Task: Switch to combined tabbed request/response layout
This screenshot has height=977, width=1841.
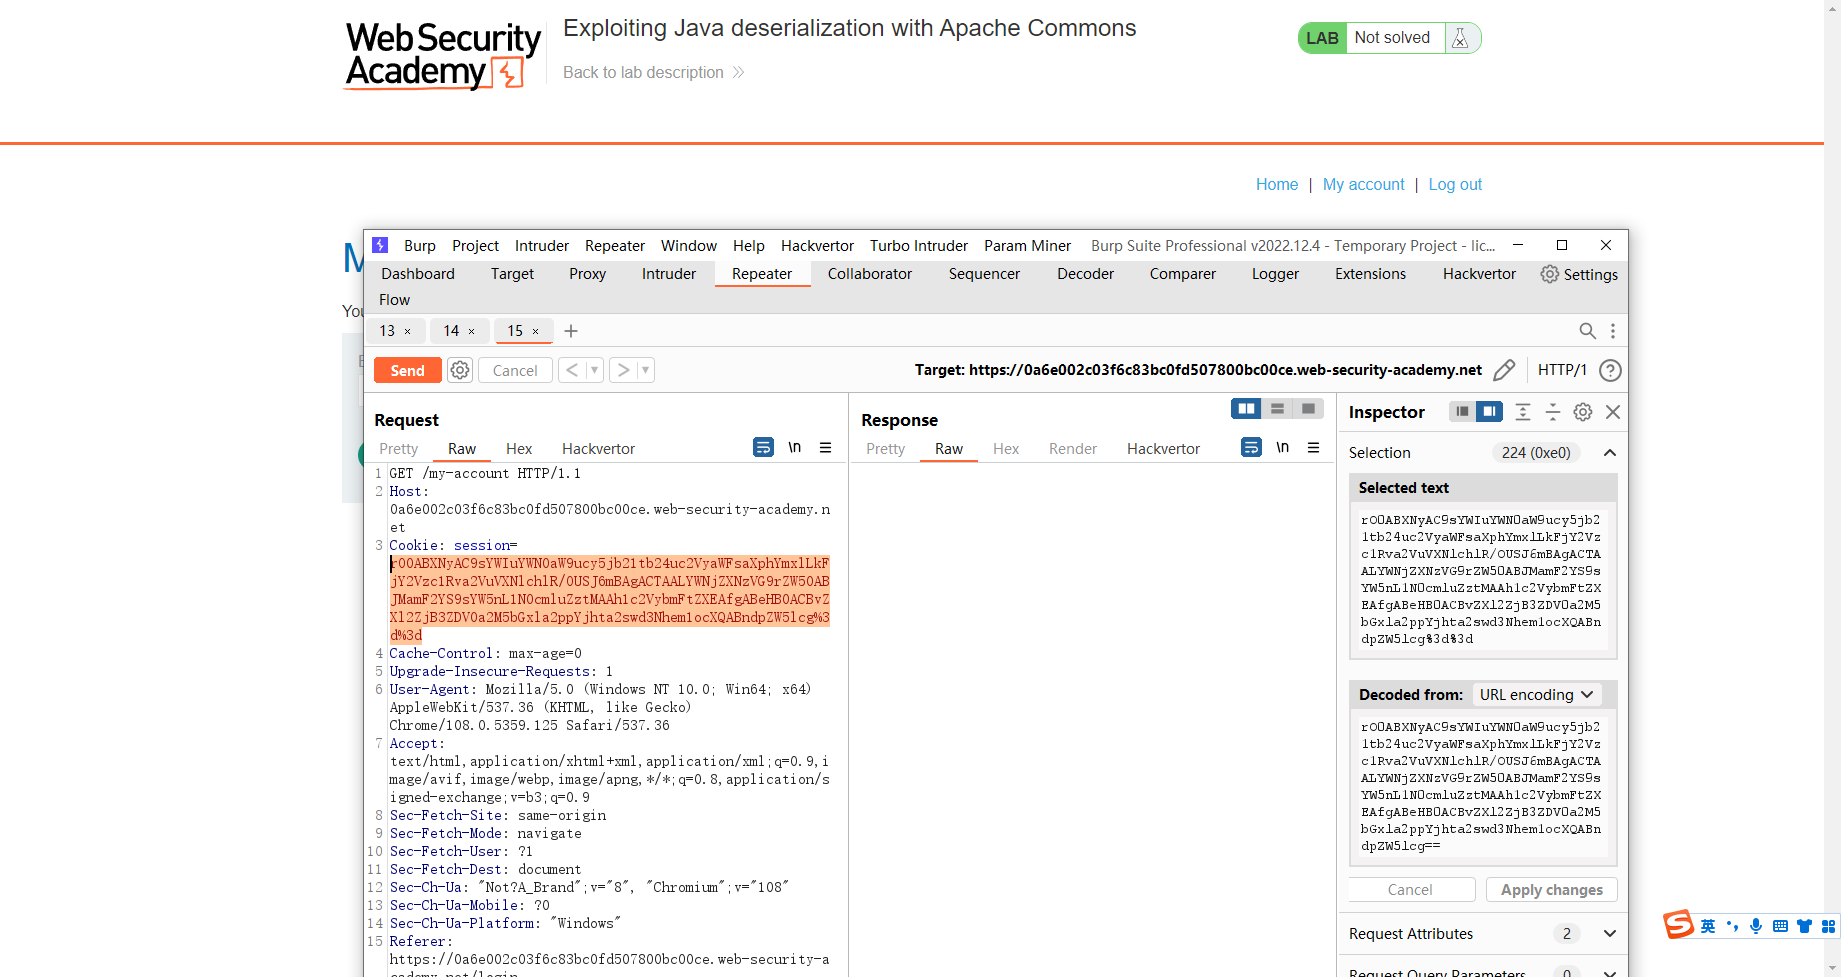Action: pos(1308,408)
